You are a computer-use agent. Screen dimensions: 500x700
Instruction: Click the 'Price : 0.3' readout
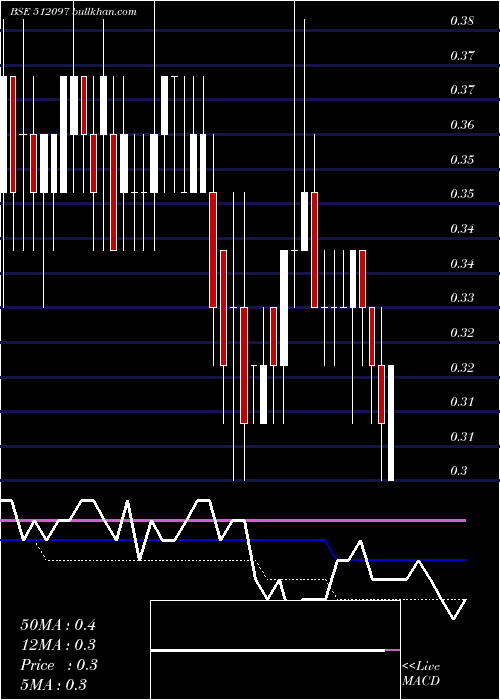(x=58, y=665)
